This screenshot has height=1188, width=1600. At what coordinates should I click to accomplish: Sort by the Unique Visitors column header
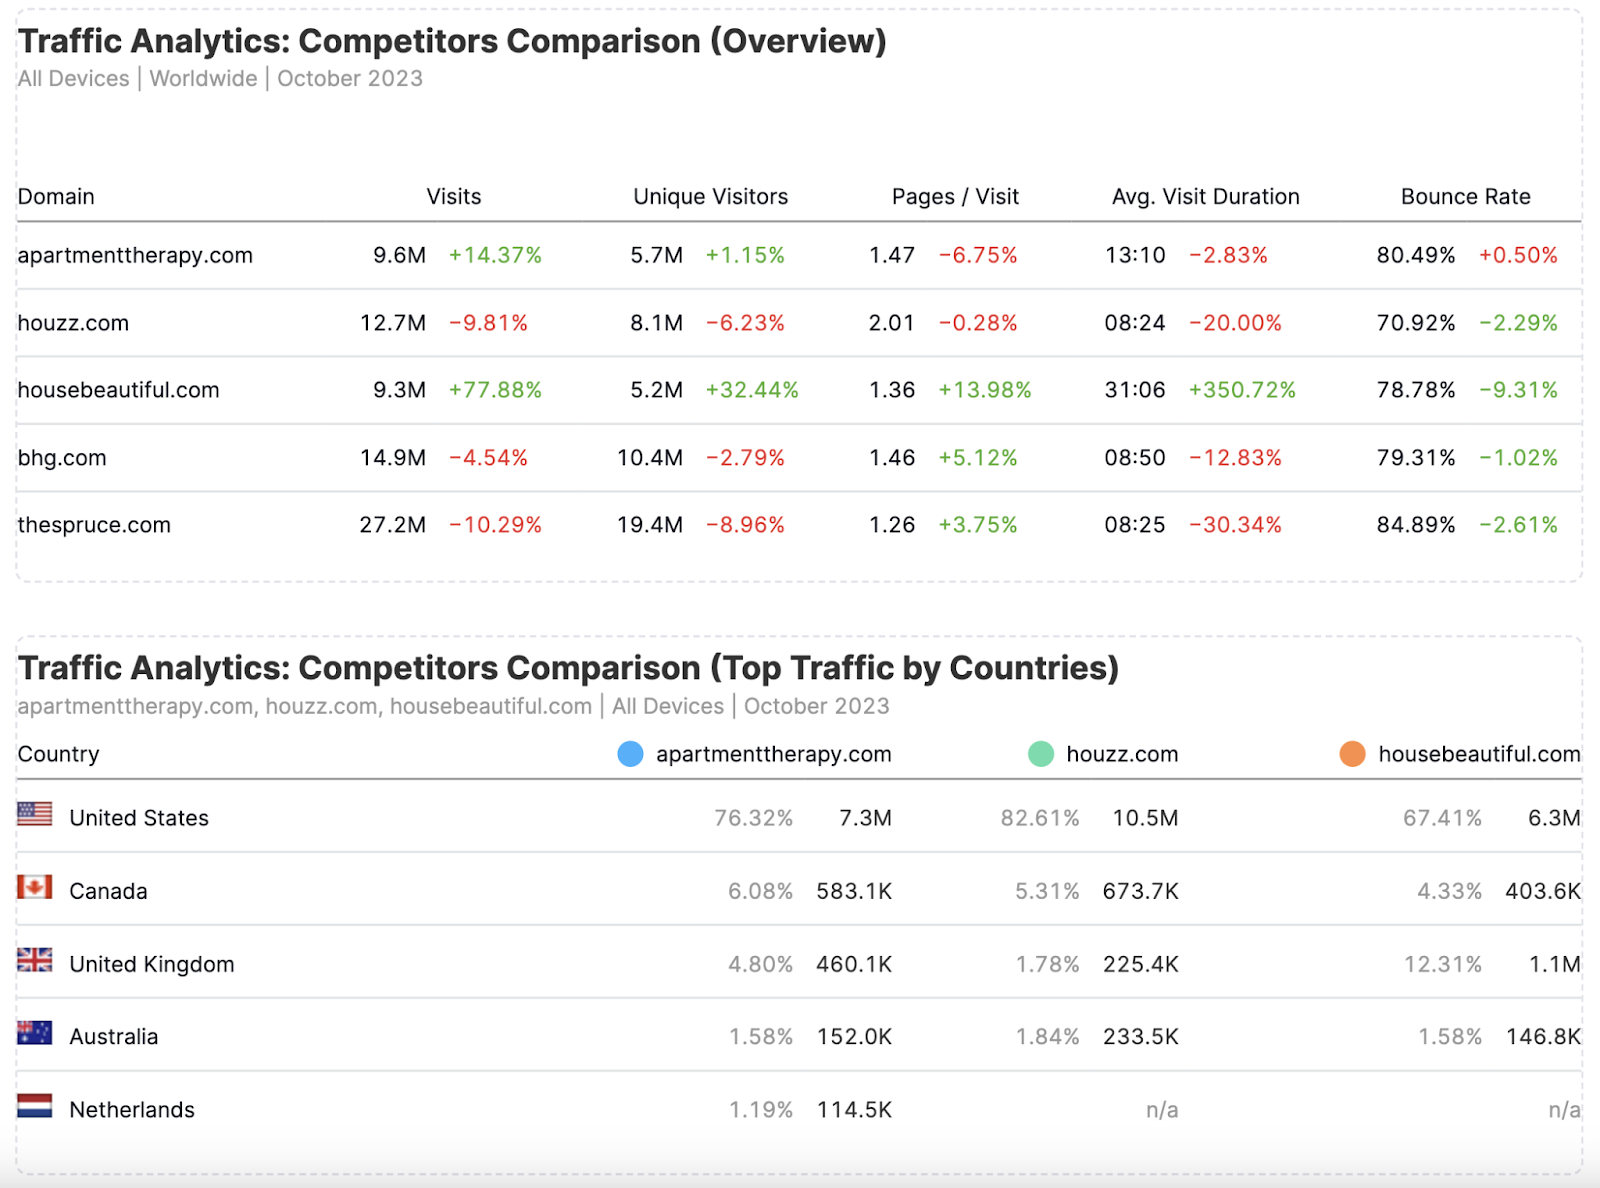click(x=711, y=197)
